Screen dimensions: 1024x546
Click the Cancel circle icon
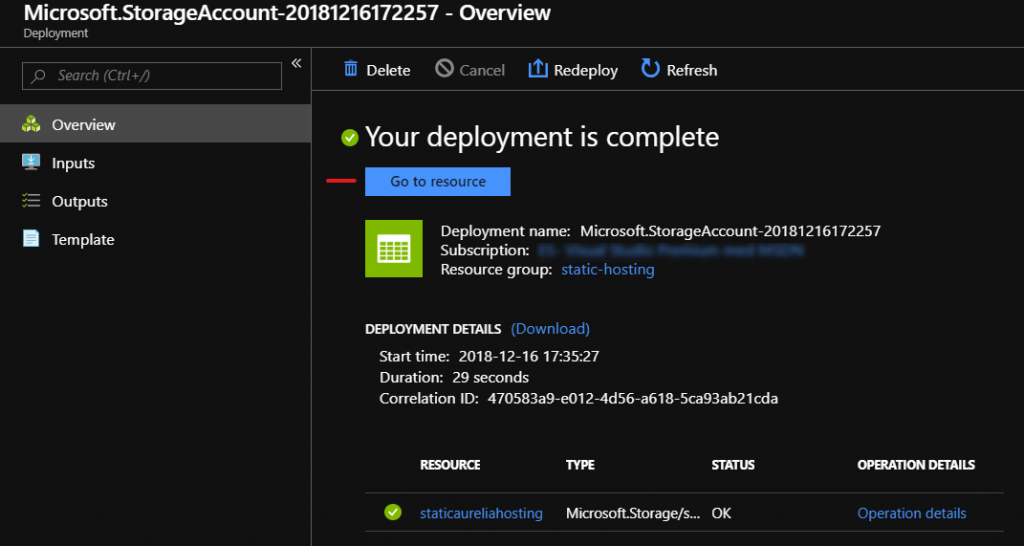444,69
